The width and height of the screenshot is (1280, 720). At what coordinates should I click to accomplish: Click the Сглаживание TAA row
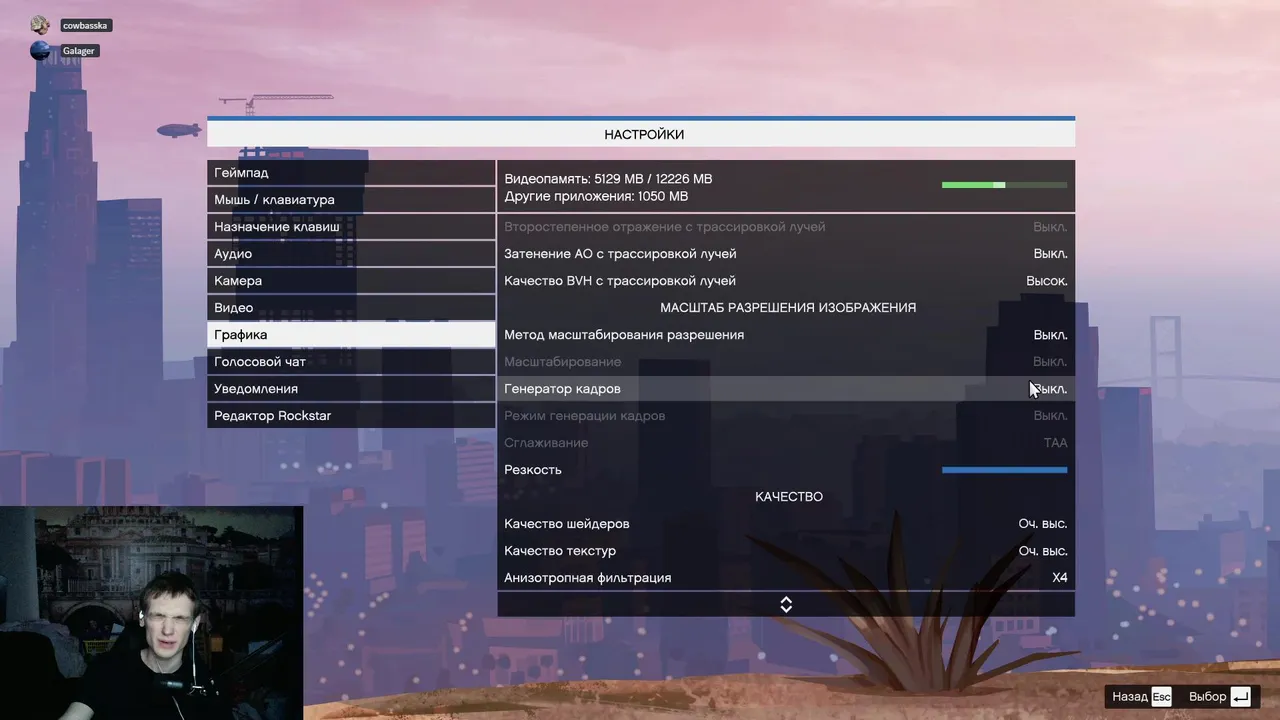coord(786,443)
